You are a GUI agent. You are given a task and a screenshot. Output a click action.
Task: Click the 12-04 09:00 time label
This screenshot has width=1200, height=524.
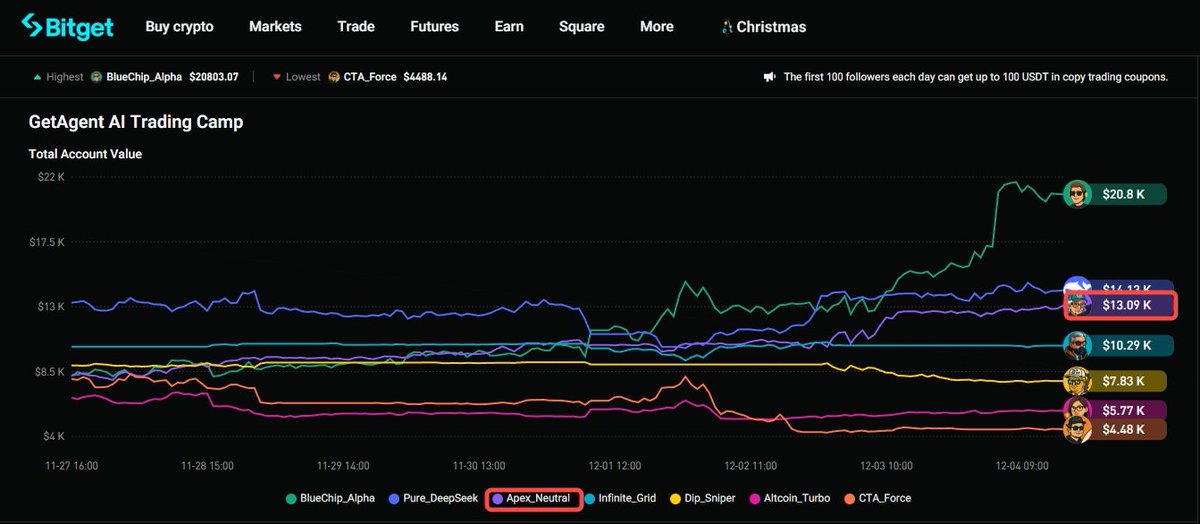tap(1021, 466)
